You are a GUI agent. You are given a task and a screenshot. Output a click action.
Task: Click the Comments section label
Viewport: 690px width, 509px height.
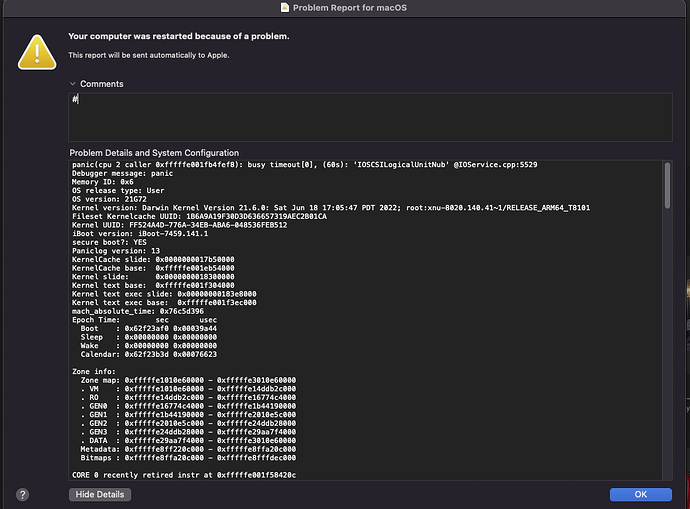click(x=101, y=84)
